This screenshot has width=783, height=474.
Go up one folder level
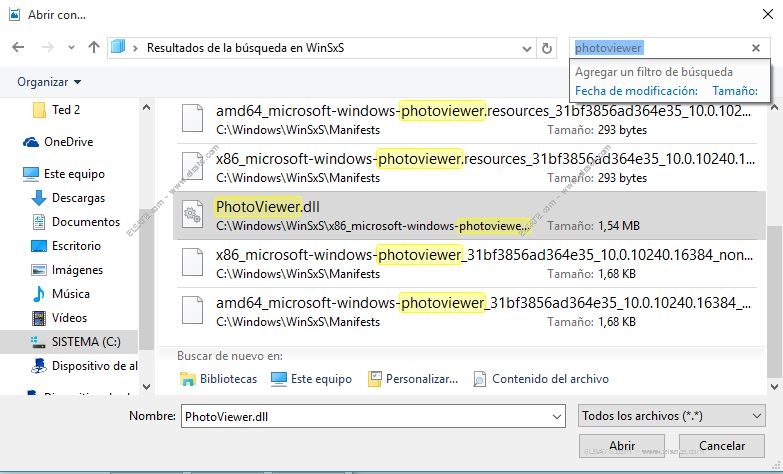point(94,47)
